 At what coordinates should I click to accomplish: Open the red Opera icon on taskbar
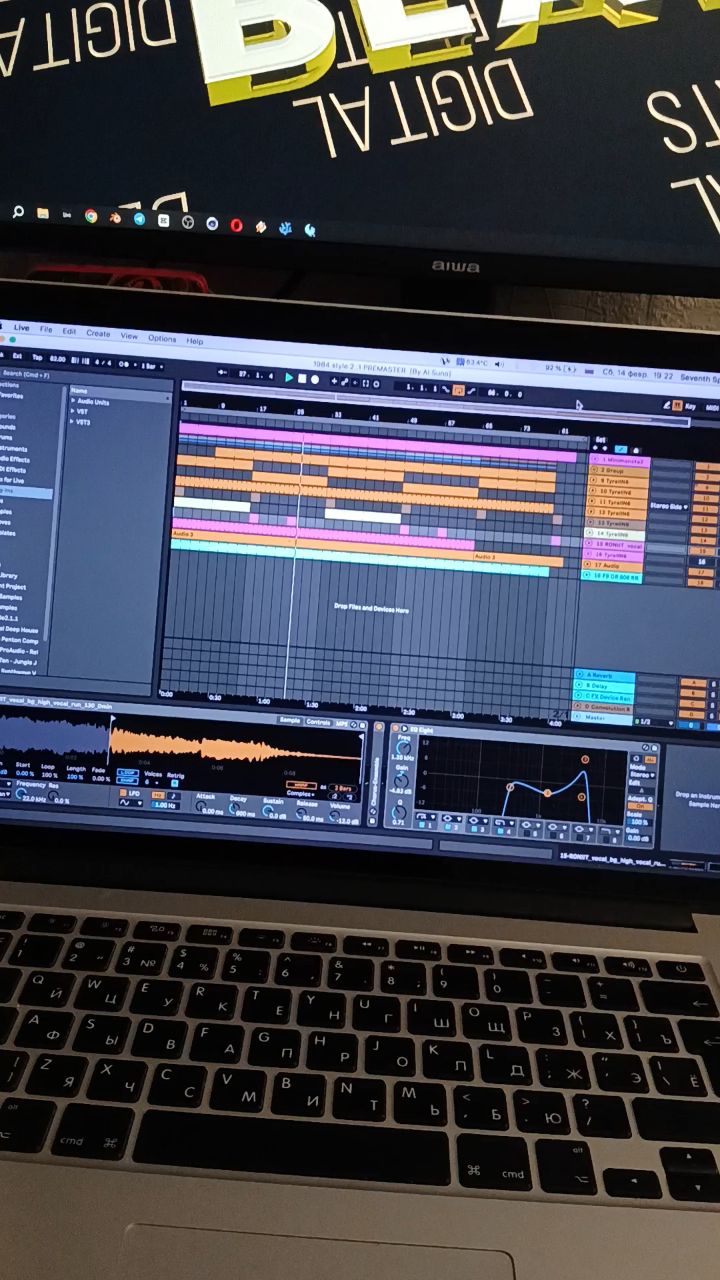click(236, 225)
